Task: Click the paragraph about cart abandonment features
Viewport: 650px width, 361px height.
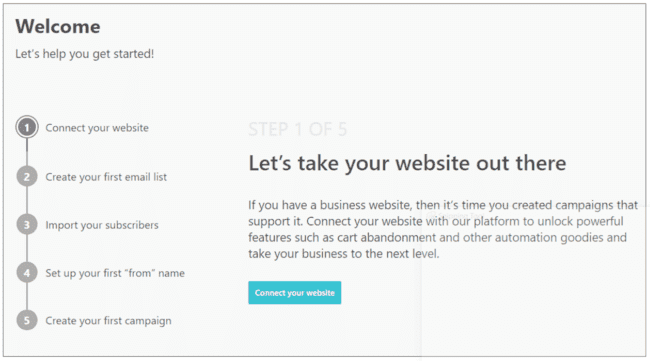Action: (443, 229)
